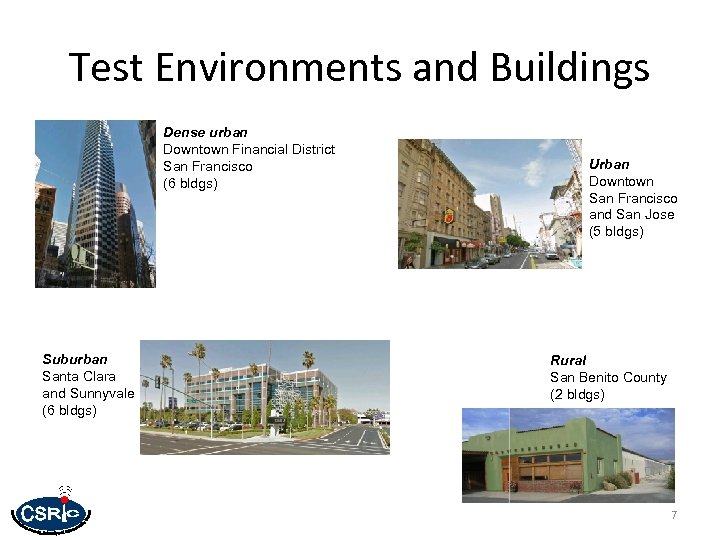
Task: Click "Downtown Financial District" text
Action: click(x=249, y=150)
